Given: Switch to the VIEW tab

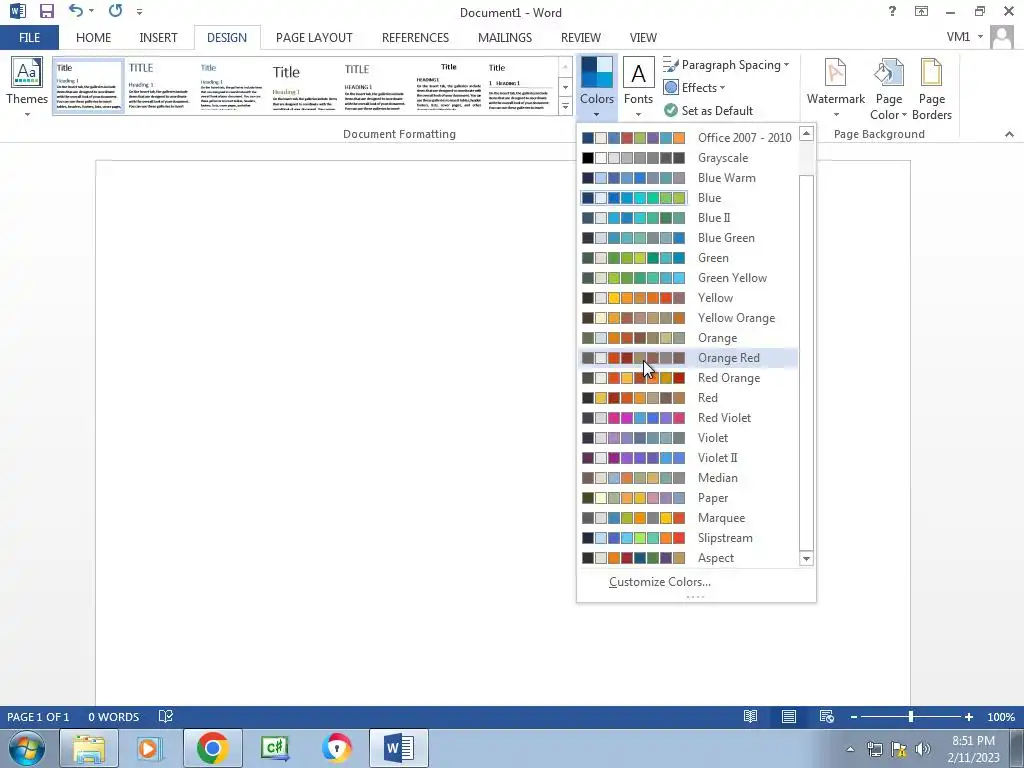Looking at the screenshot, I should point(643,37).
